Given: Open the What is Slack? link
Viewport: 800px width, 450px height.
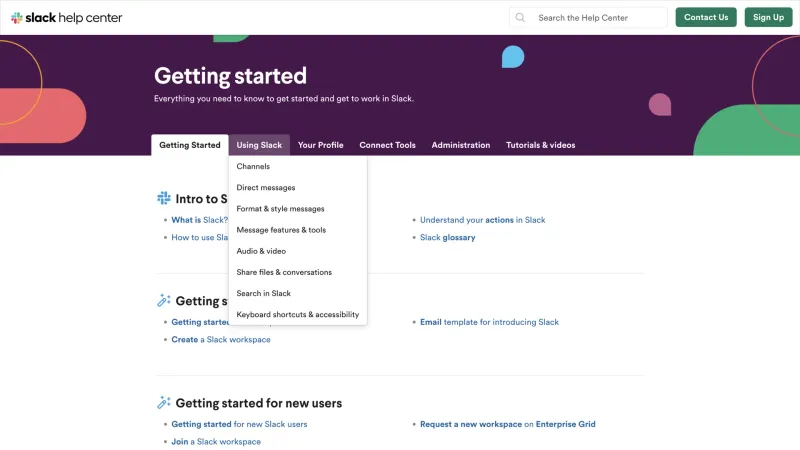Looking at the screenshot, I should click(199, 220).
